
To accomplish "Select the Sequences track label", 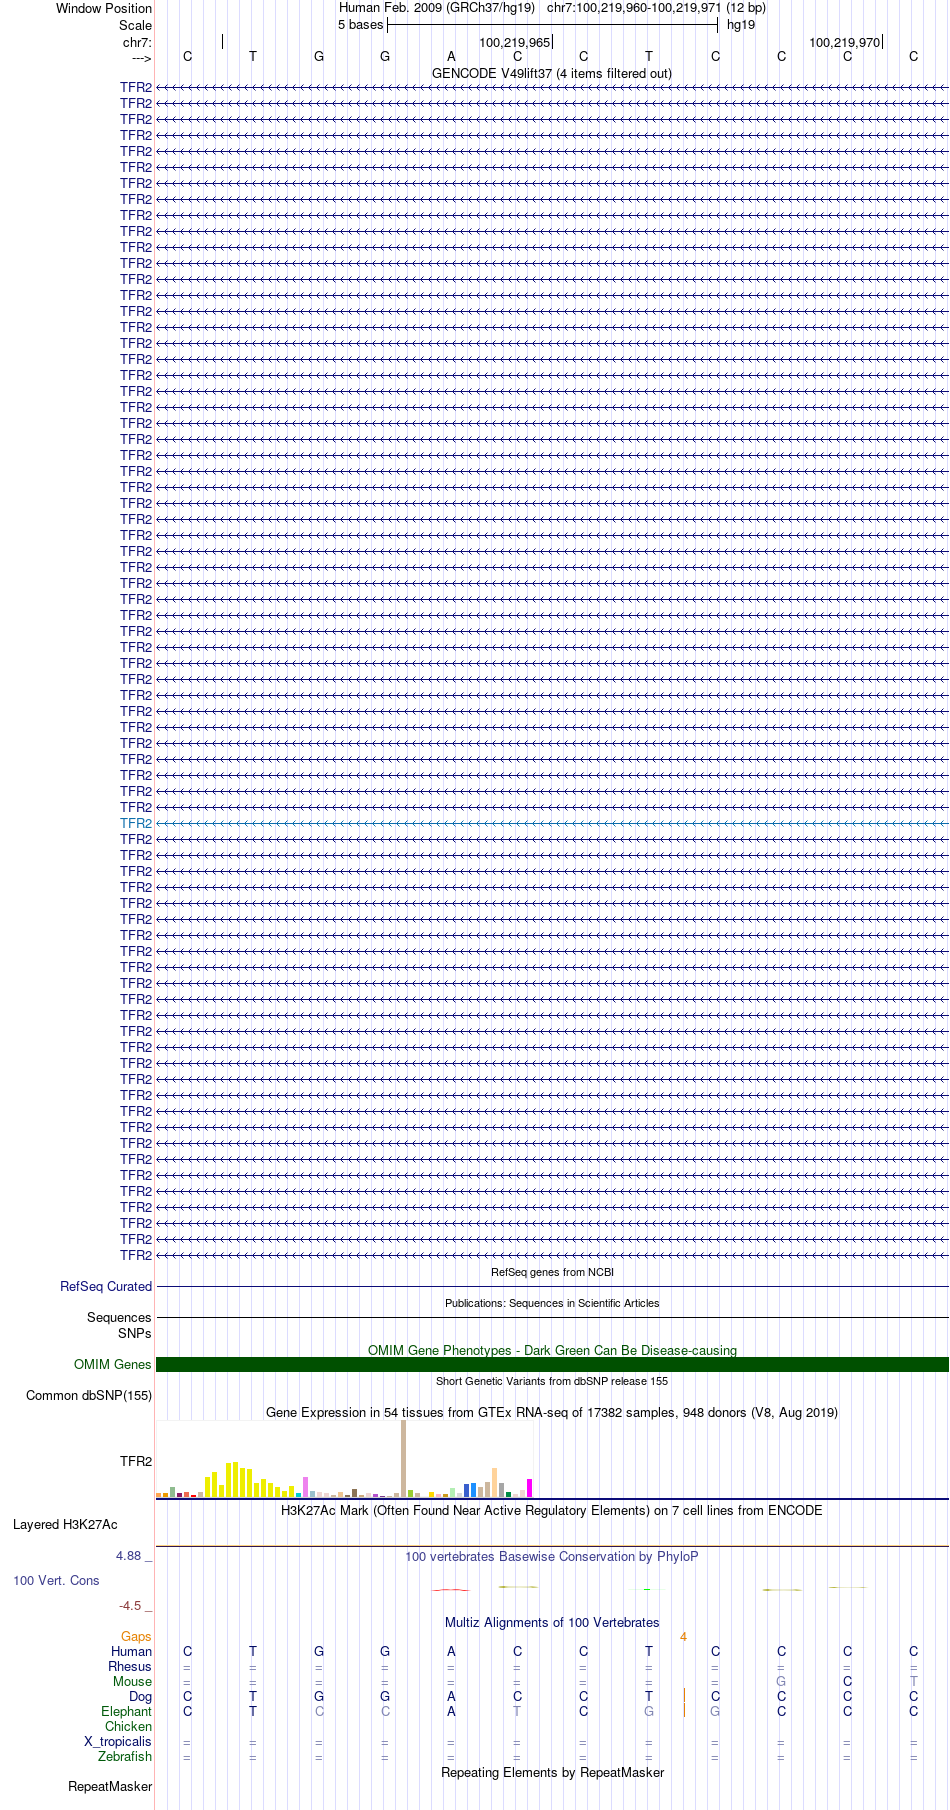I will click(x=119, y=1318).
